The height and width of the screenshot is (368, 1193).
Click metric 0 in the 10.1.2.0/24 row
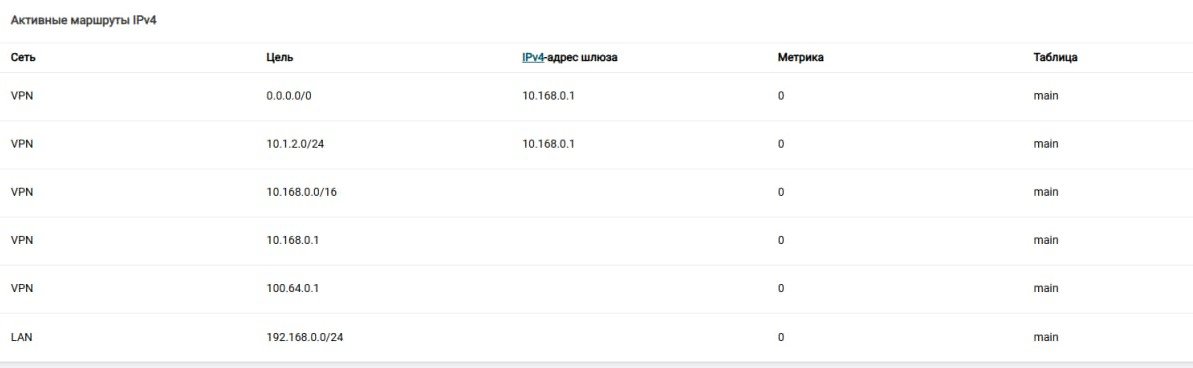point(781,144)
